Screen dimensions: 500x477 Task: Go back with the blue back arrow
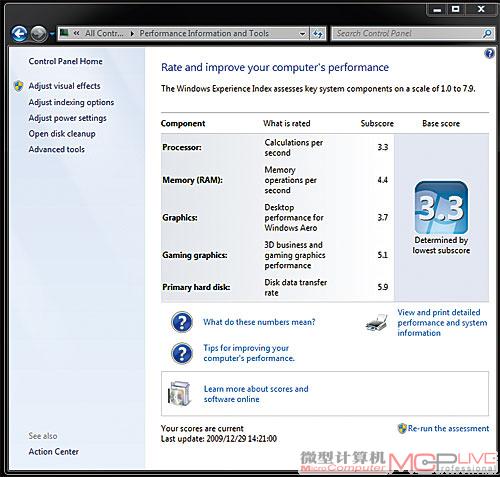19,33
